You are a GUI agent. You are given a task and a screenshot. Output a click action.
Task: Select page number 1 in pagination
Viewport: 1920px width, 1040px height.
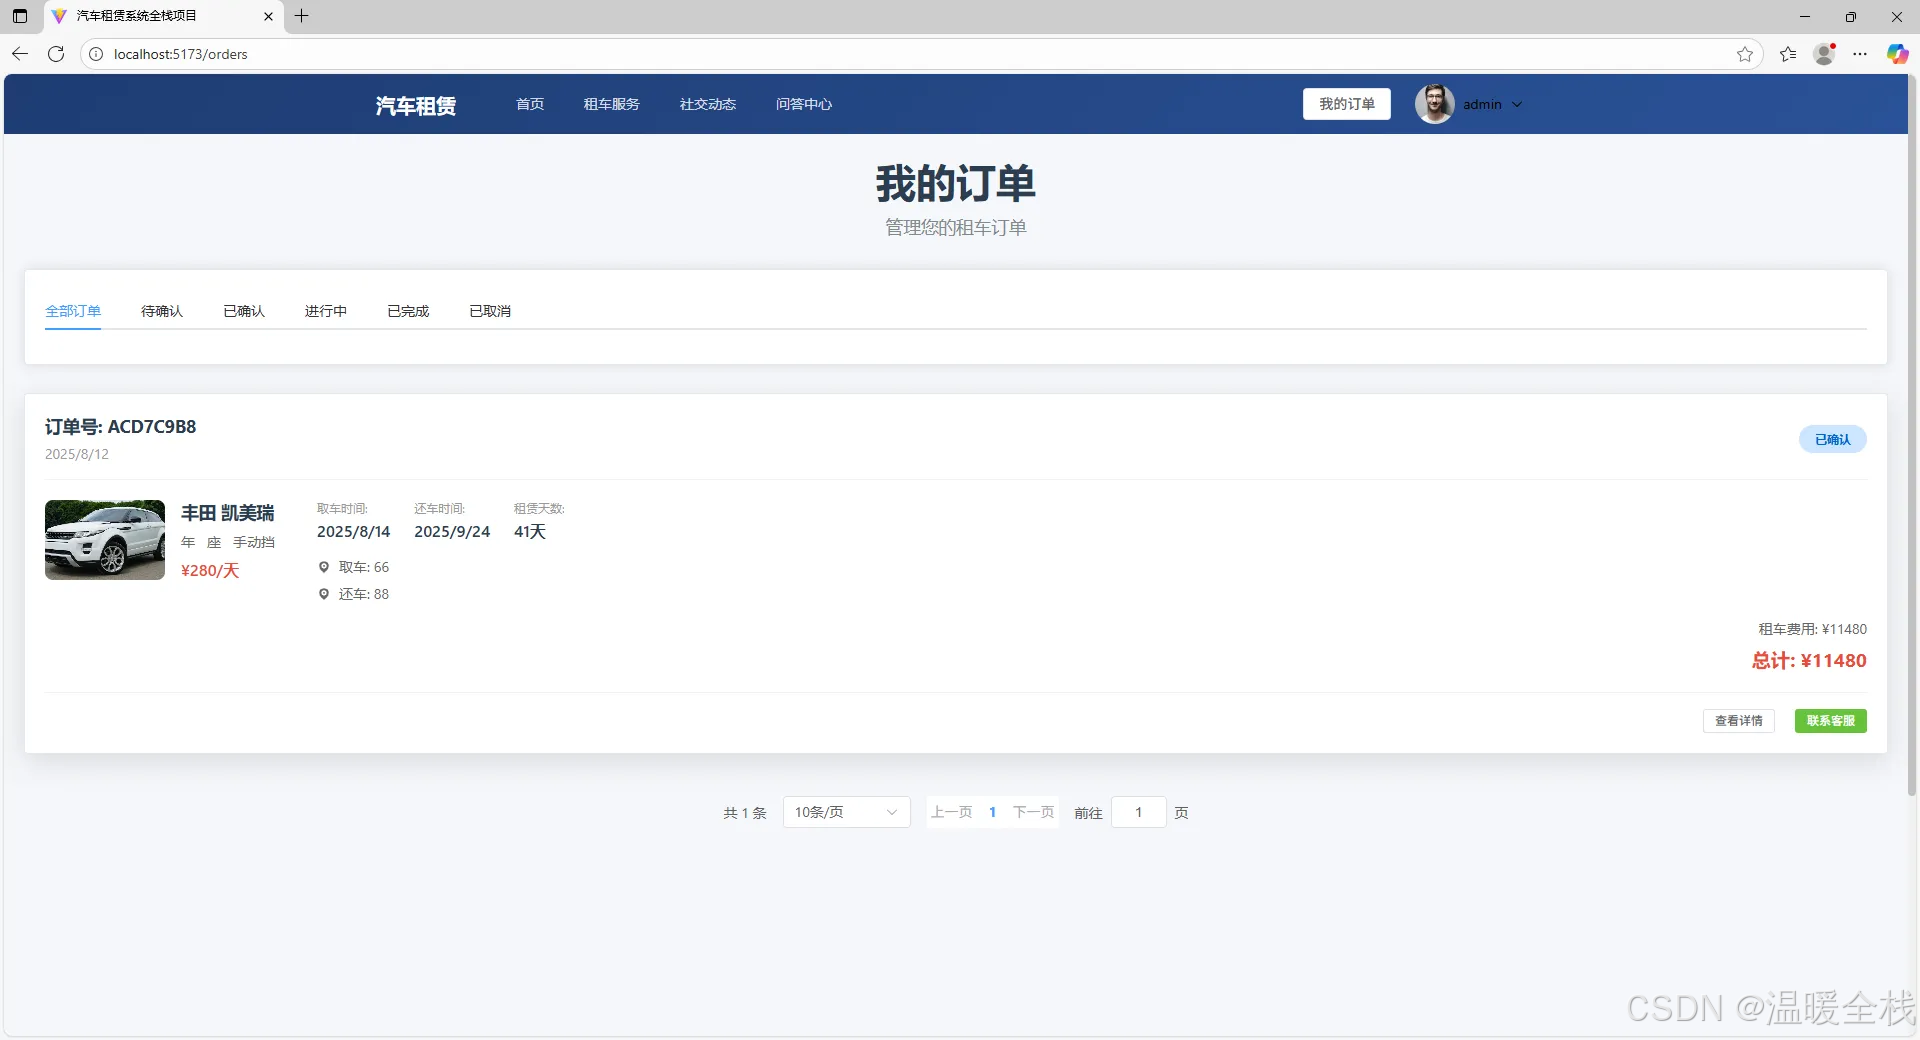point(992,812)
